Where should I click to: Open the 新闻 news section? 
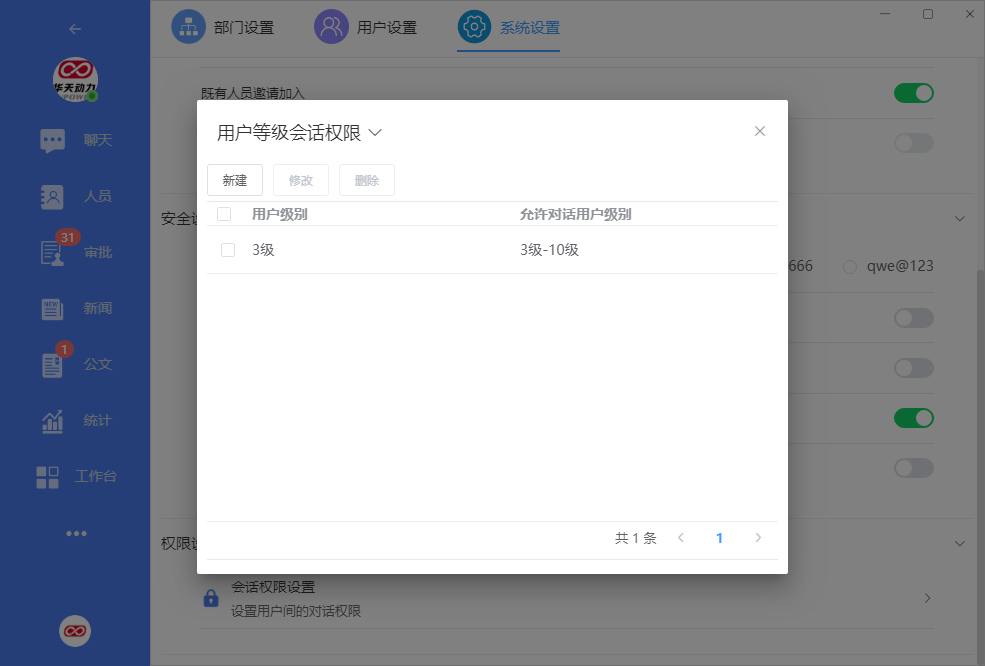(x=75, y=308)
